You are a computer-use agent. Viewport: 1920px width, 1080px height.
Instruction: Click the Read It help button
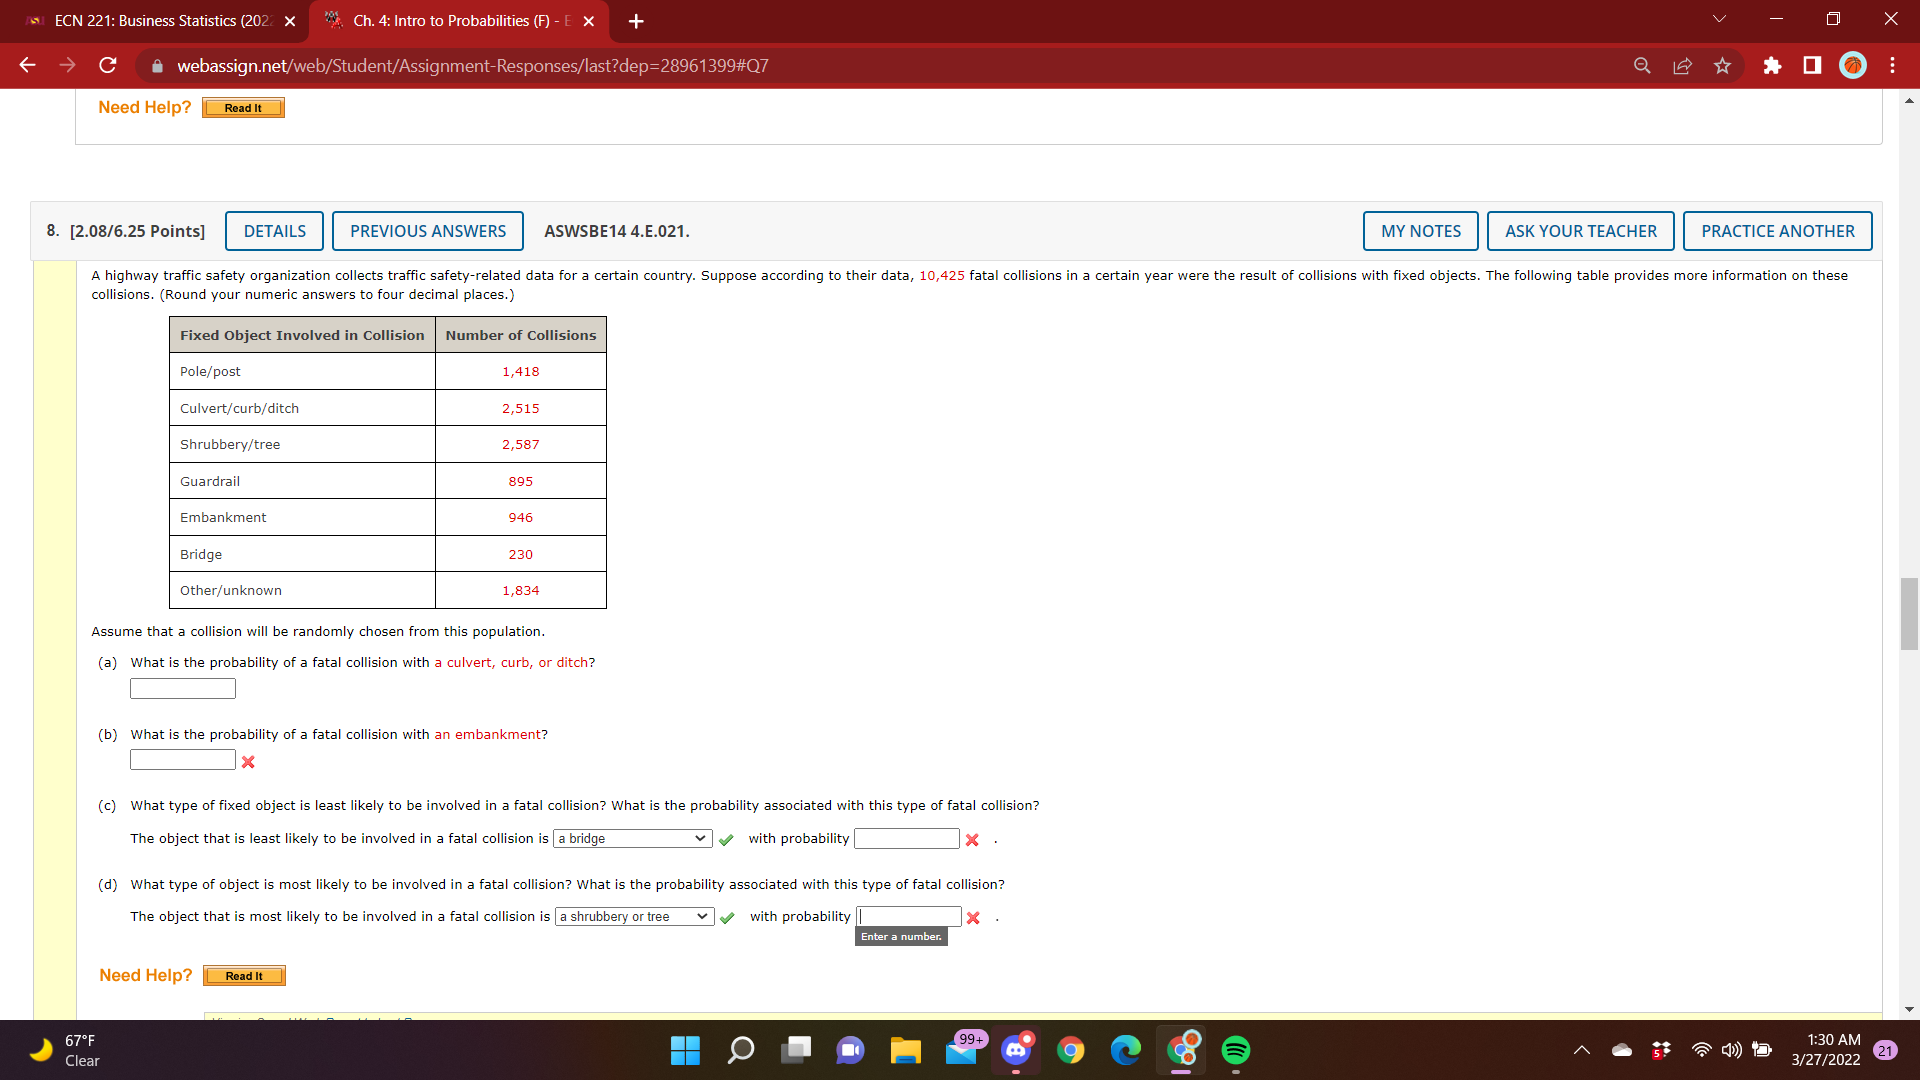click(x=243, y=975)
